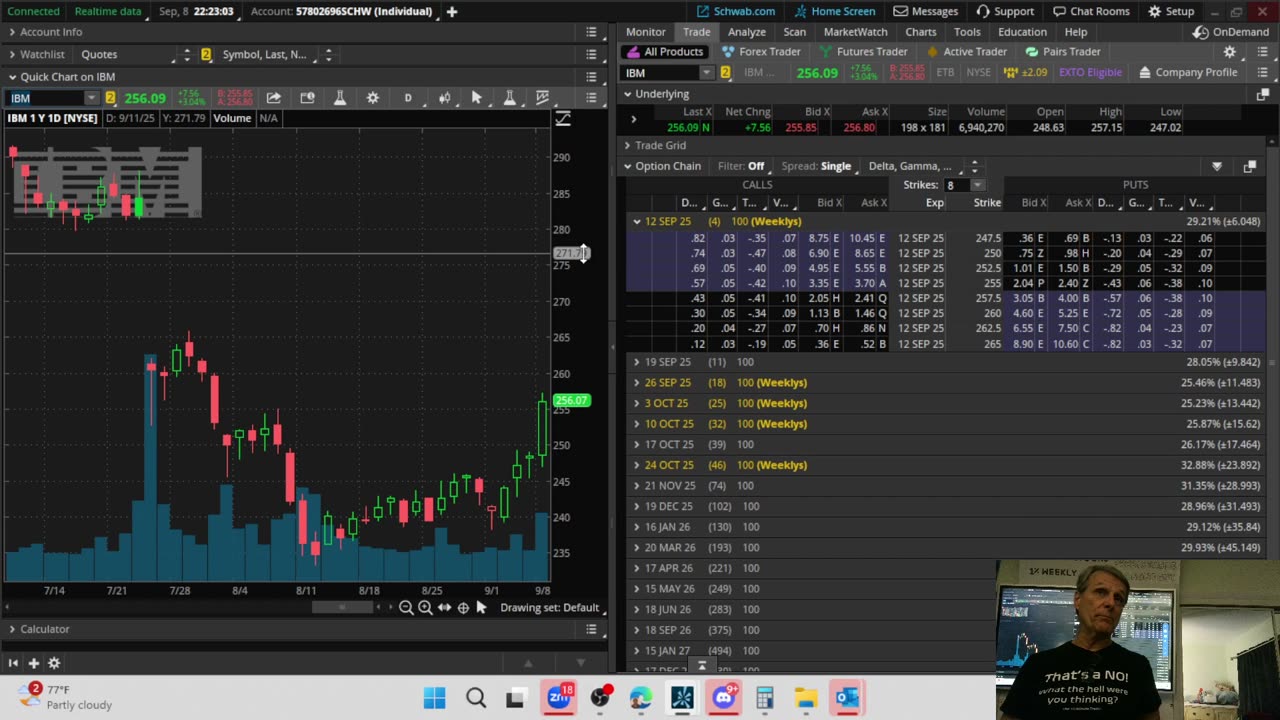
Task: Toggle pan mode with the horizontal arrows icon
Action: (444, 608)
